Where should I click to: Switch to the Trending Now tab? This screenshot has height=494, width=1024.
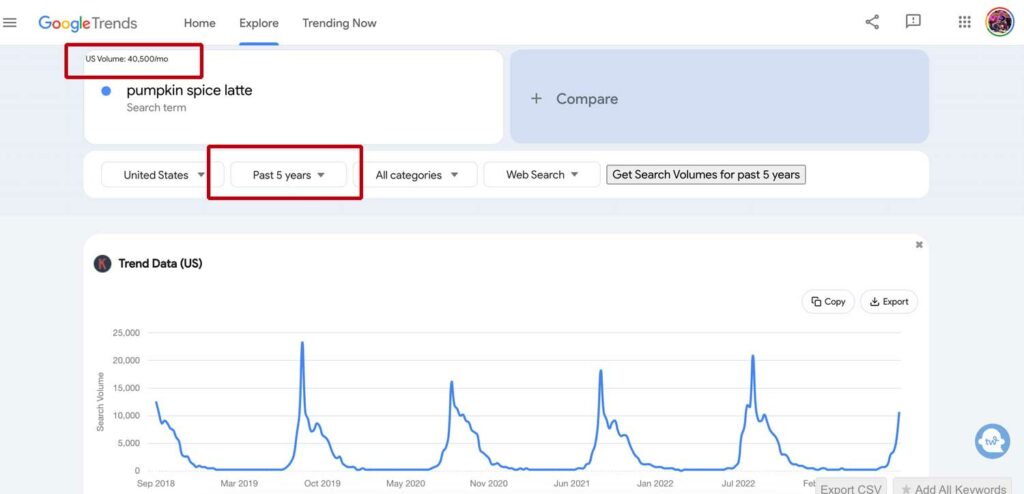click(x=339, y=23)
